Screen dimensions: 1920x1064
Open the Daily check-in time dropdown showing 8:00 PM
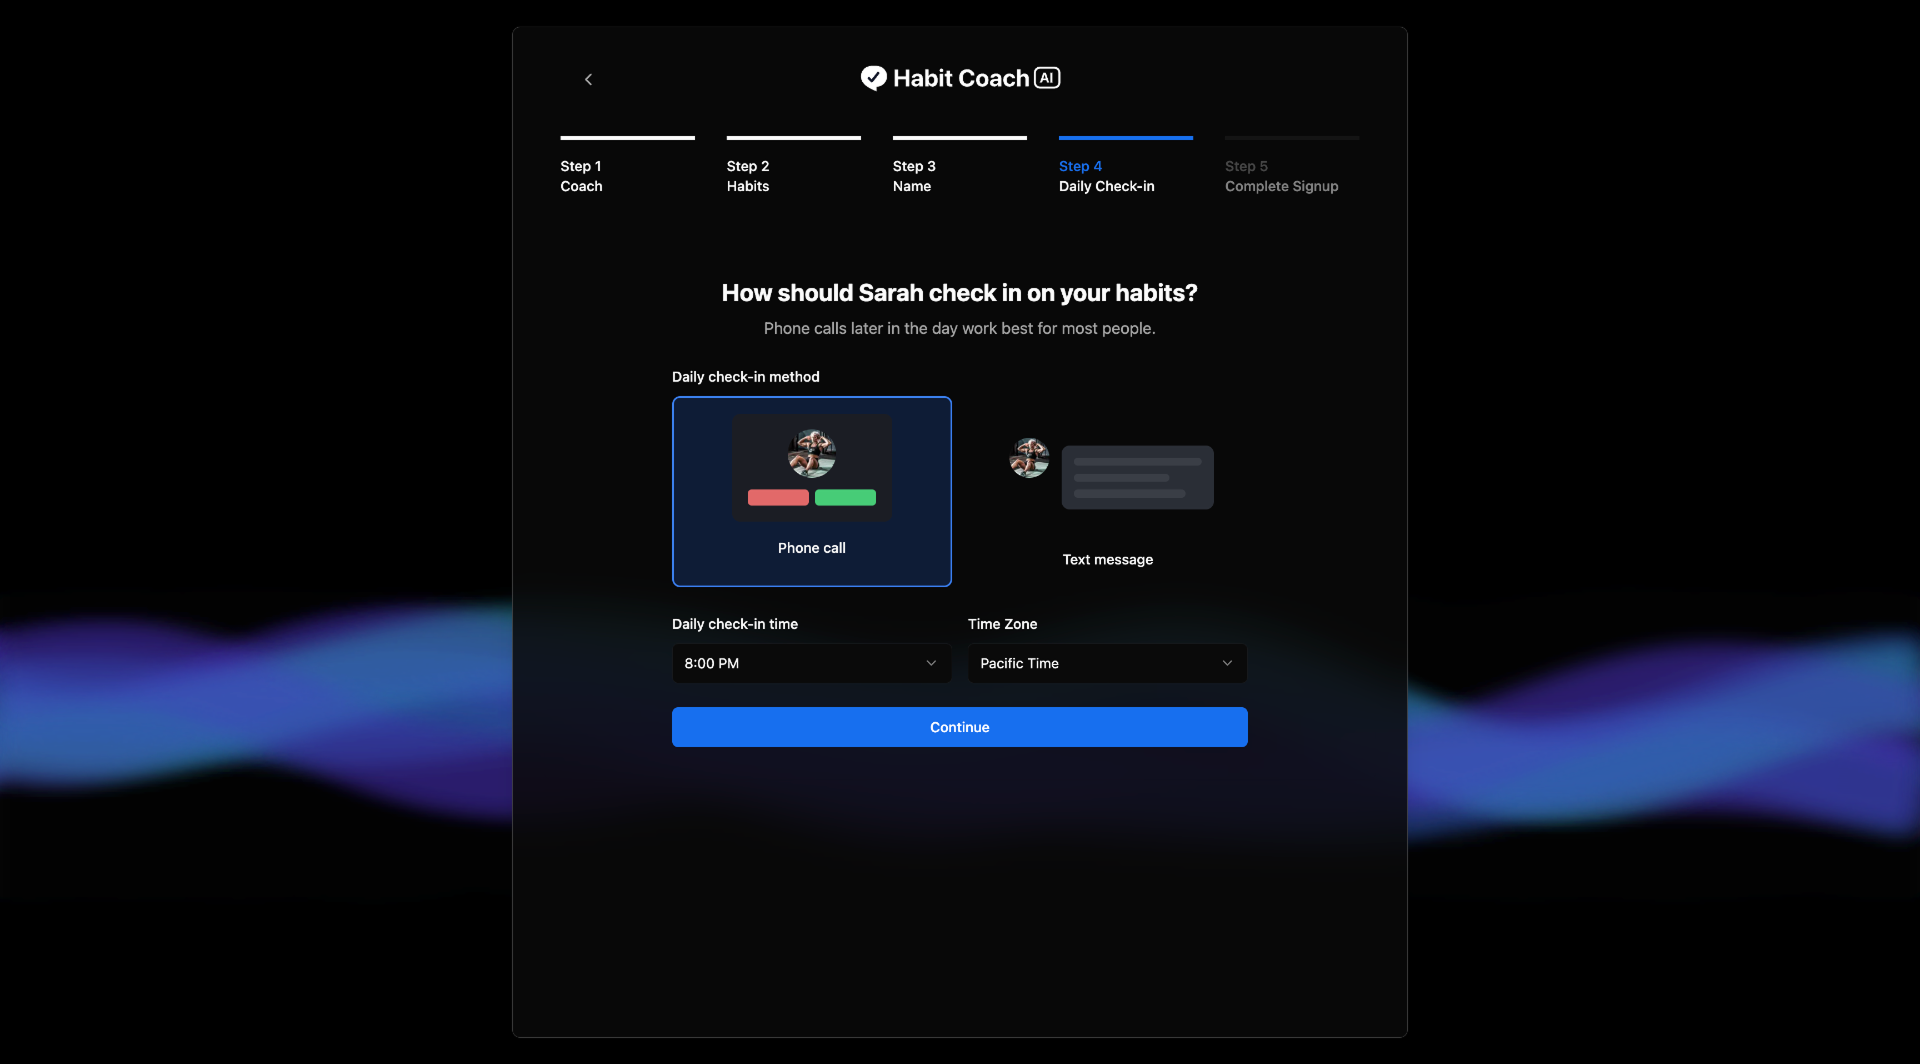pos(812,663)
